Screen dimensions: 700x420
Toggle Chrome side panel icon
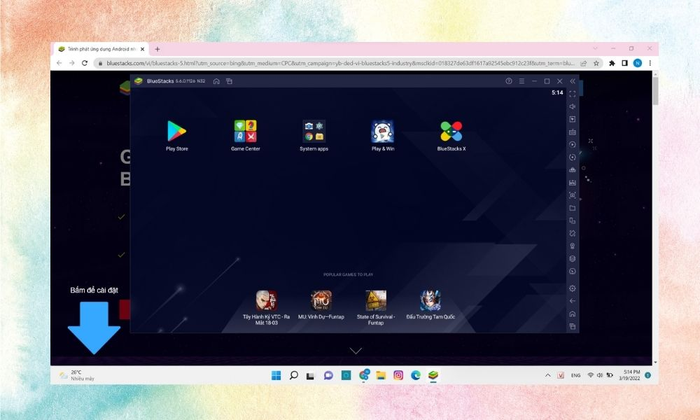pyautogui.click(x=625, y=63)
